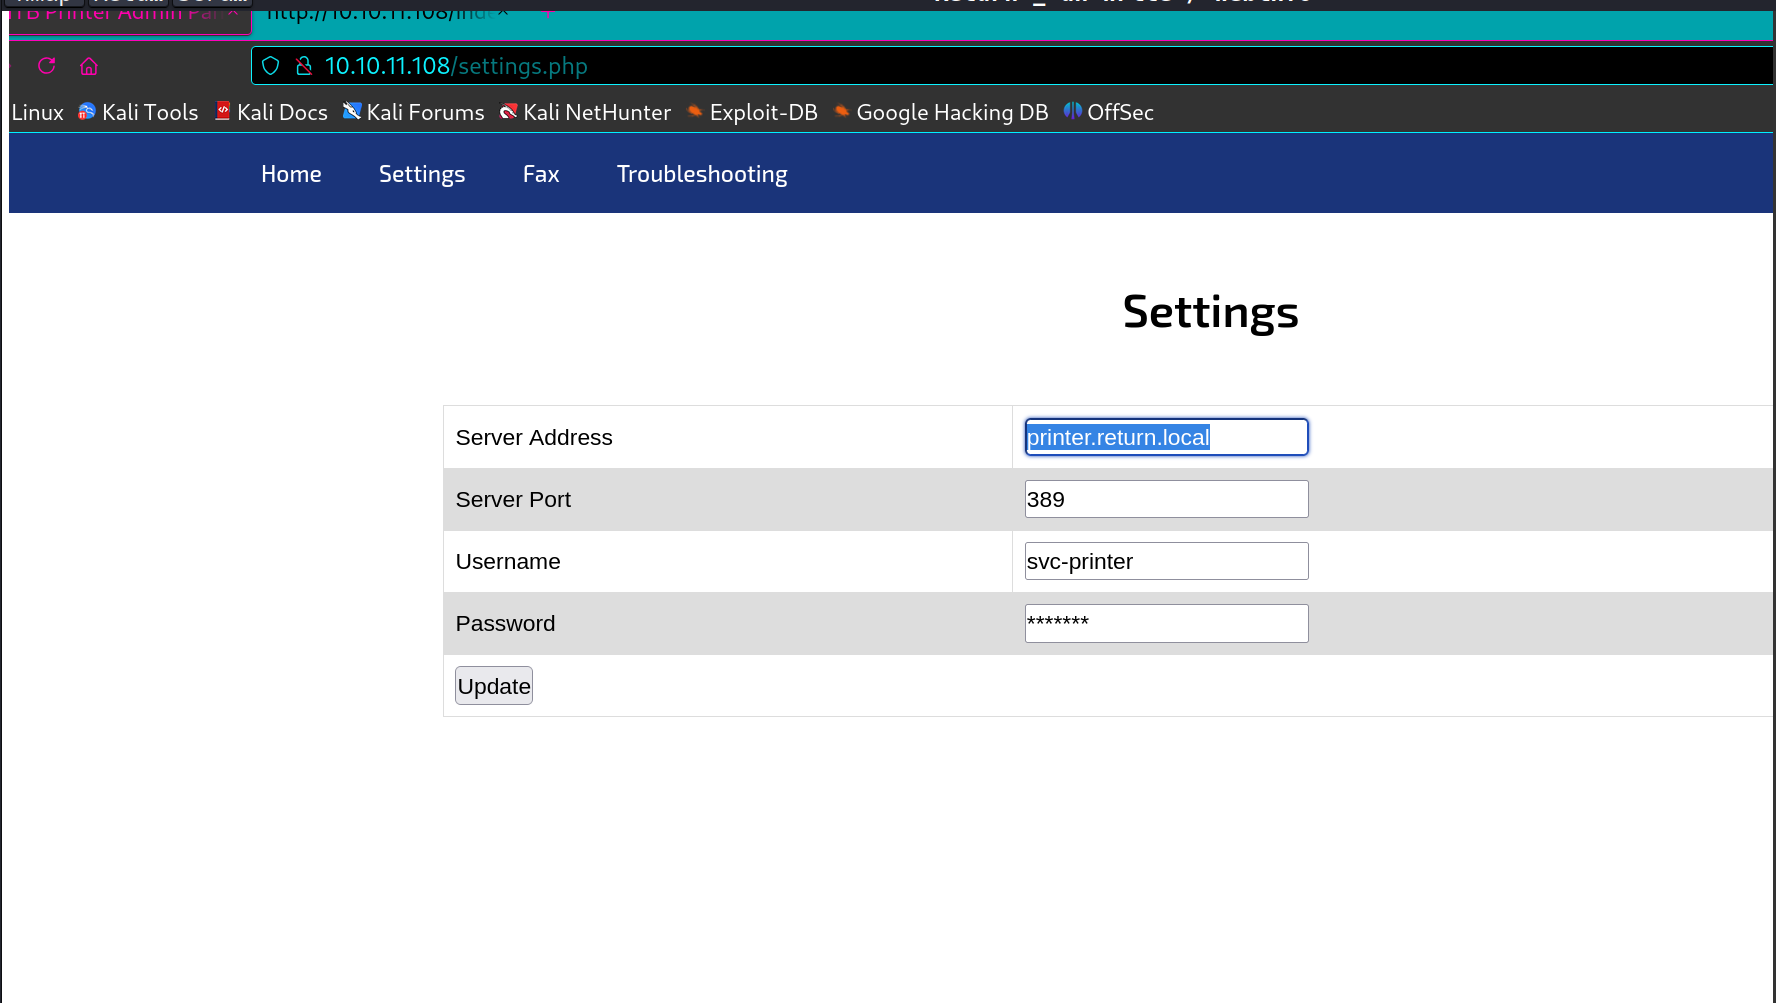
Task: Focus the Username field svc-printer
Action: point(1166,561)
